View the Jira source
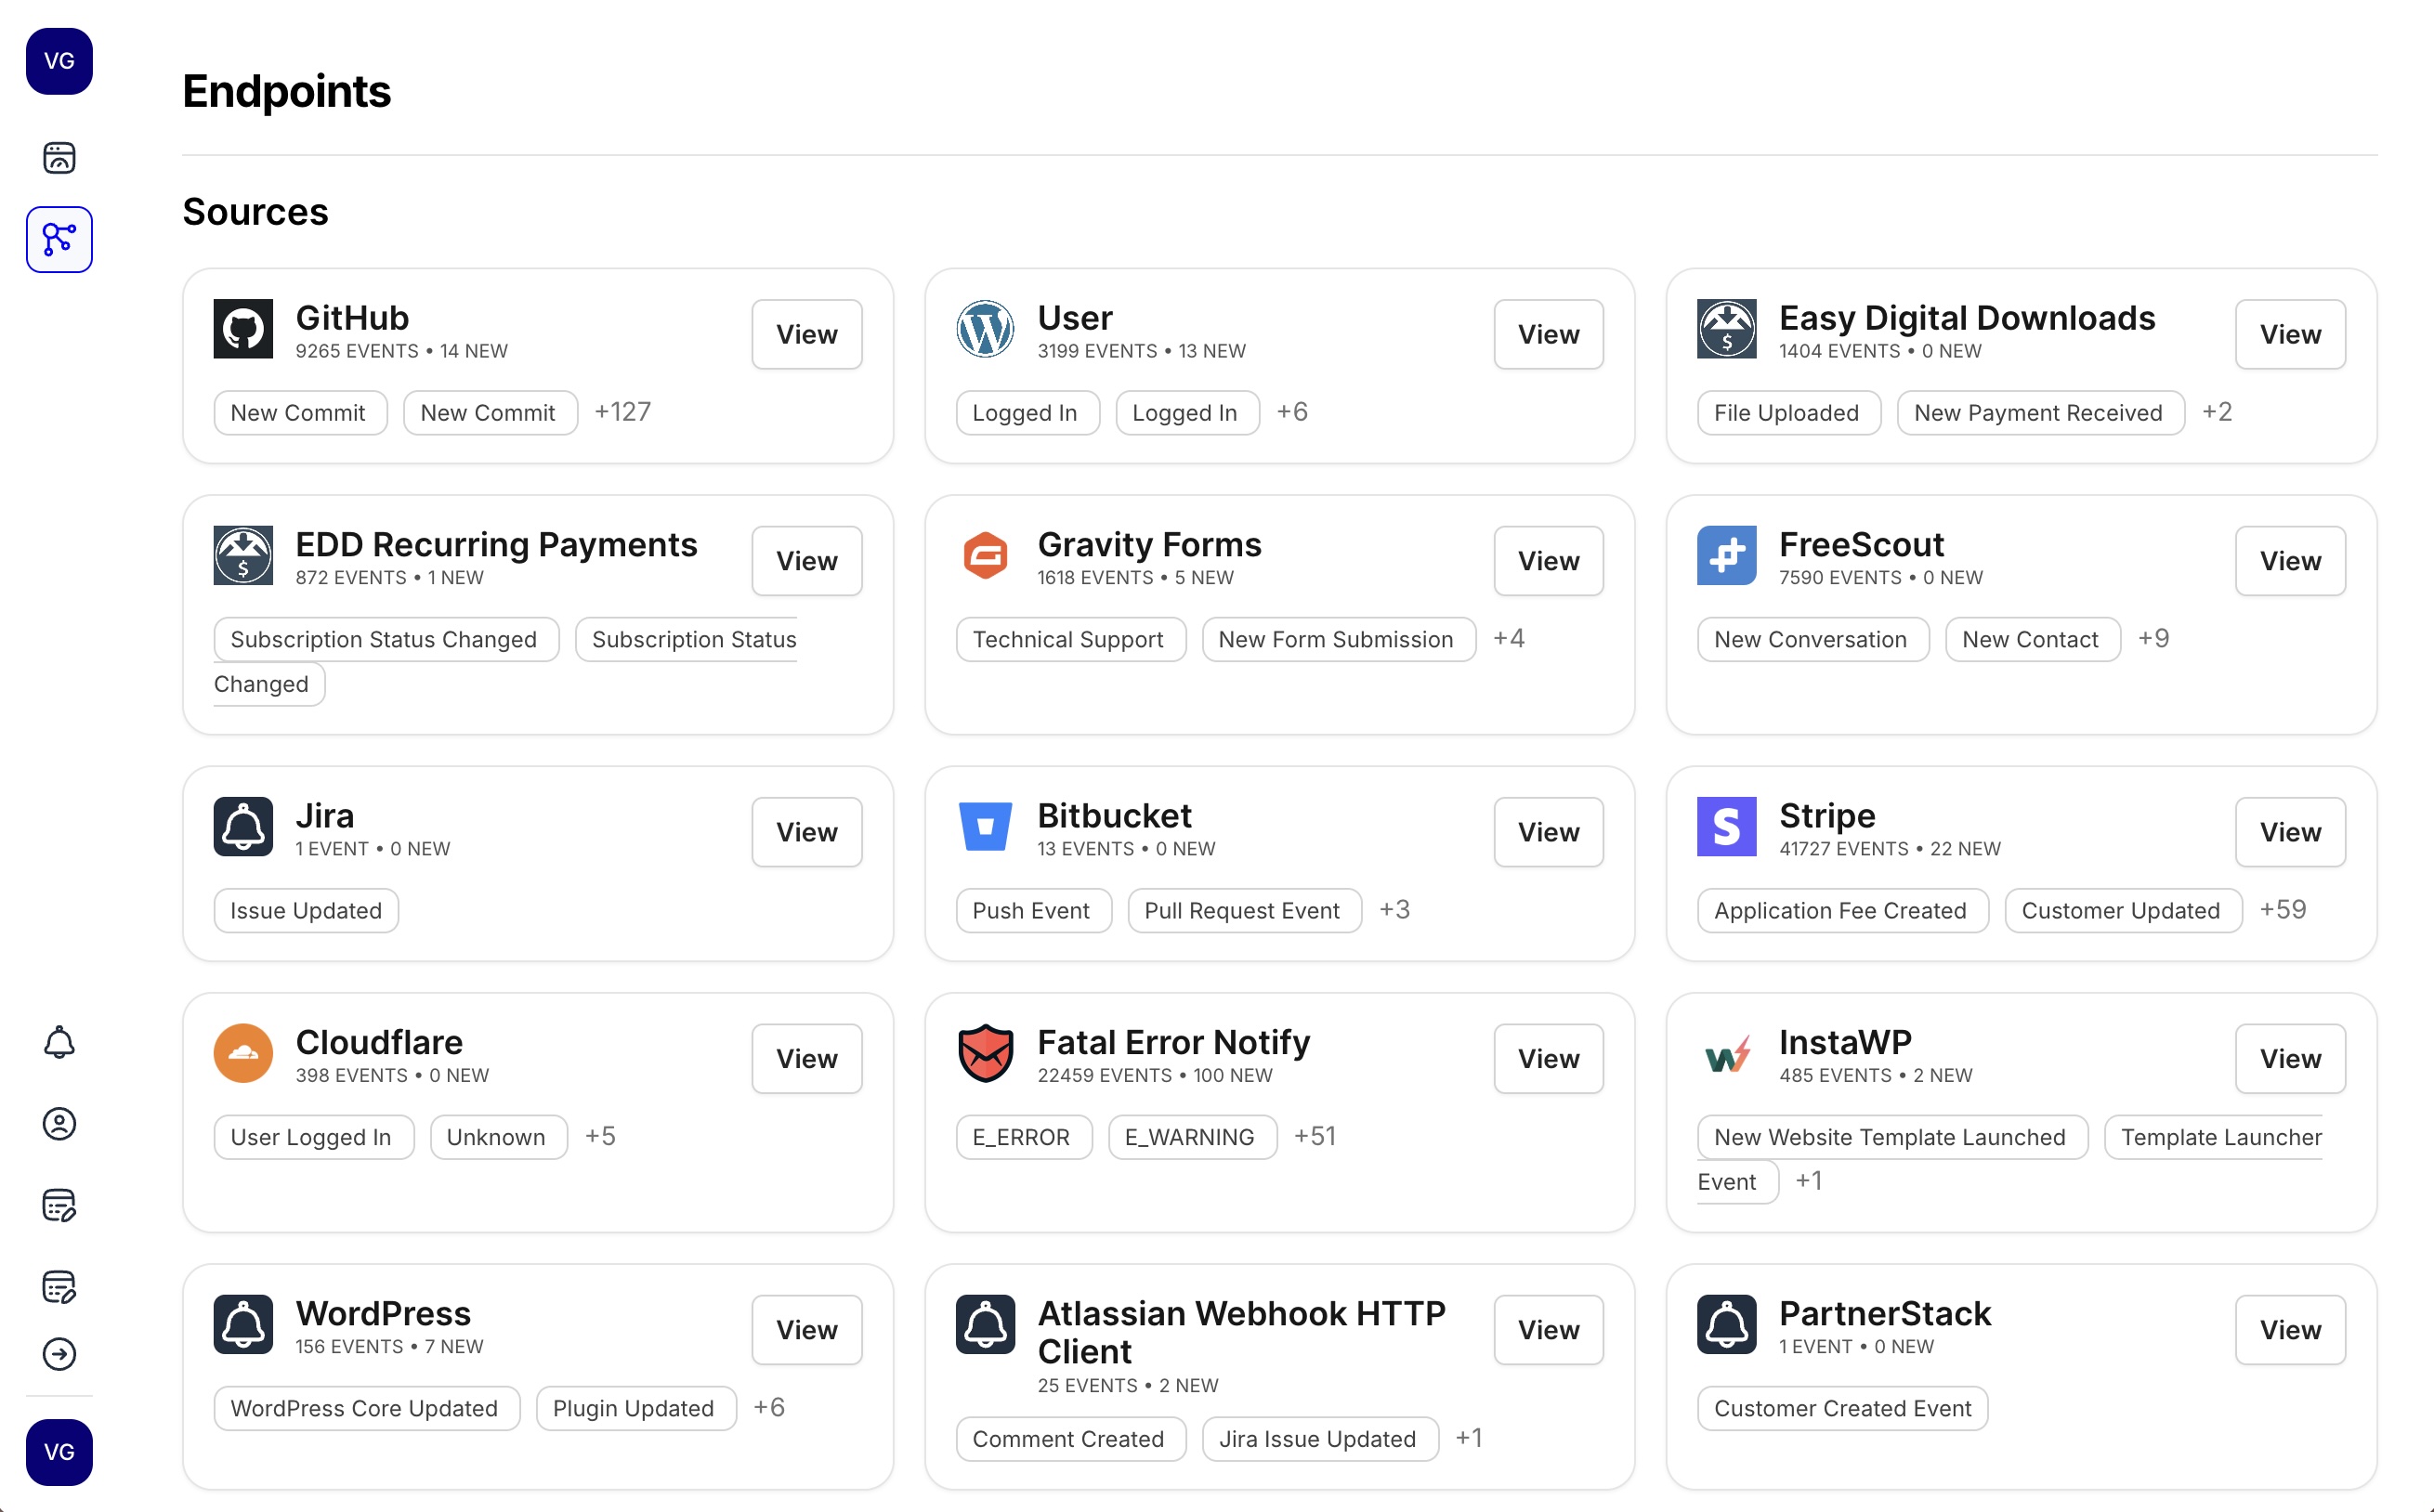 point(806,832)
